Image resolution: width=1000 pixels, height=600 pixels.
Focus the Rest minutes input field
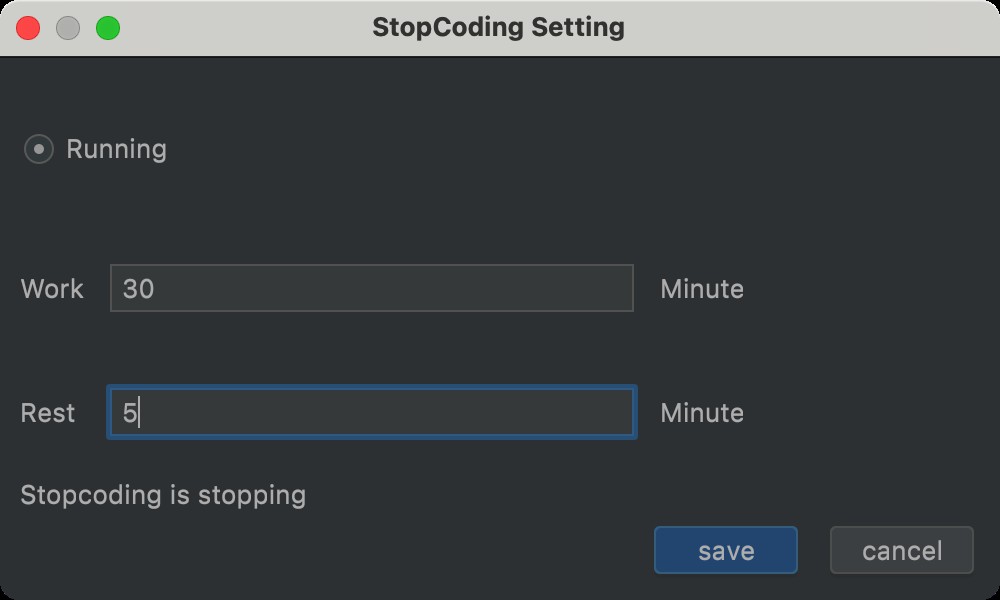371,413
